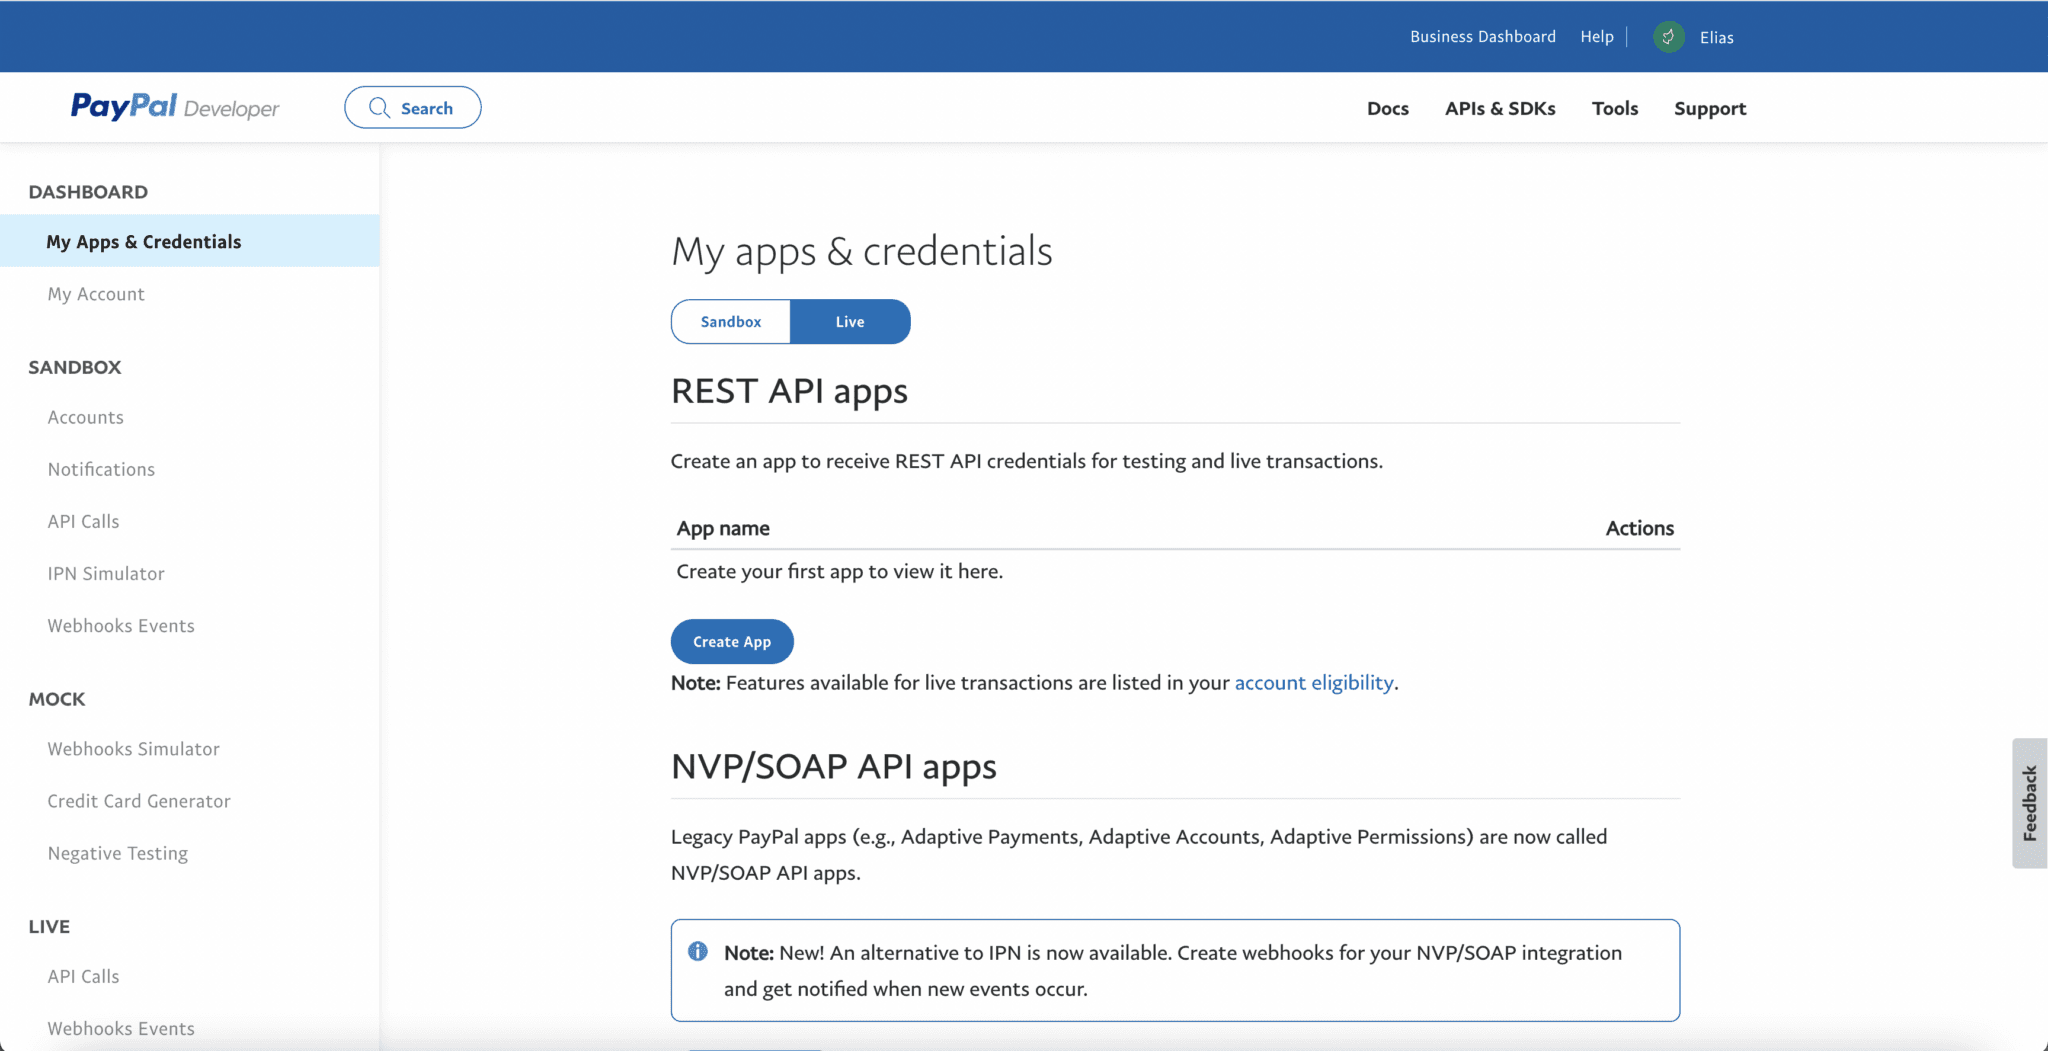Open the Elias profile avatar icon

1668,37
